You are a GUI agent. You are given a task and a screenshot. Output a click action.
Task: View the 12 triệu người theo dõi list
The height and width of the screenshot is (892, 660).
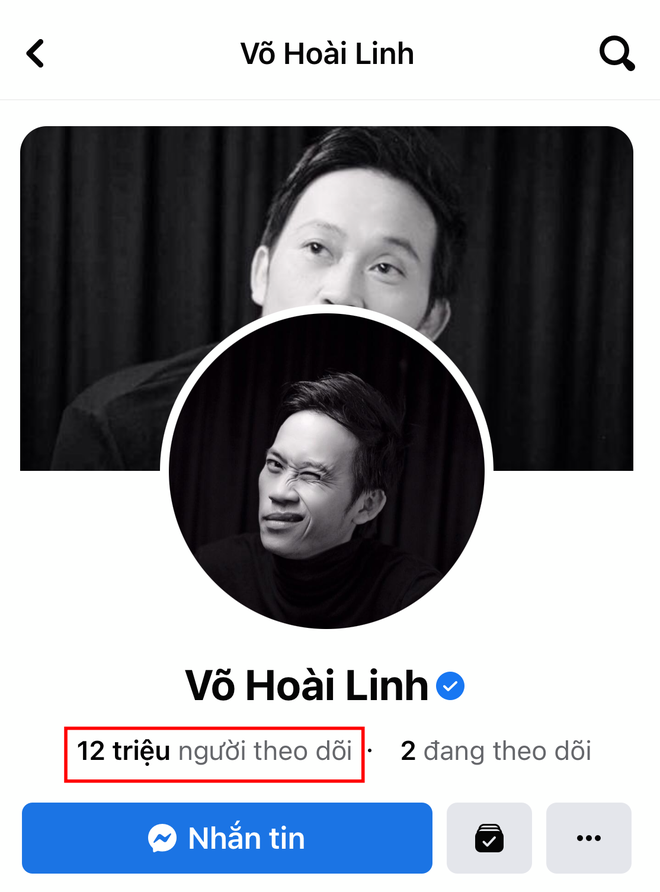[214, 751]
